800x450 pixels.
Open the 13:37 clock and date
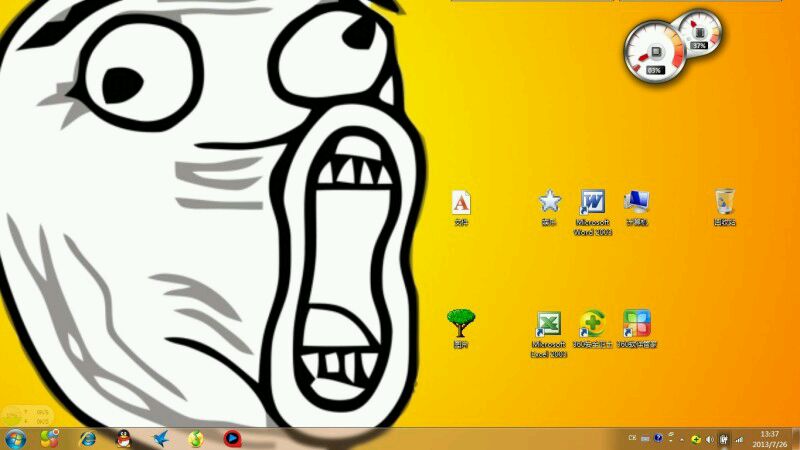point(769,439)
